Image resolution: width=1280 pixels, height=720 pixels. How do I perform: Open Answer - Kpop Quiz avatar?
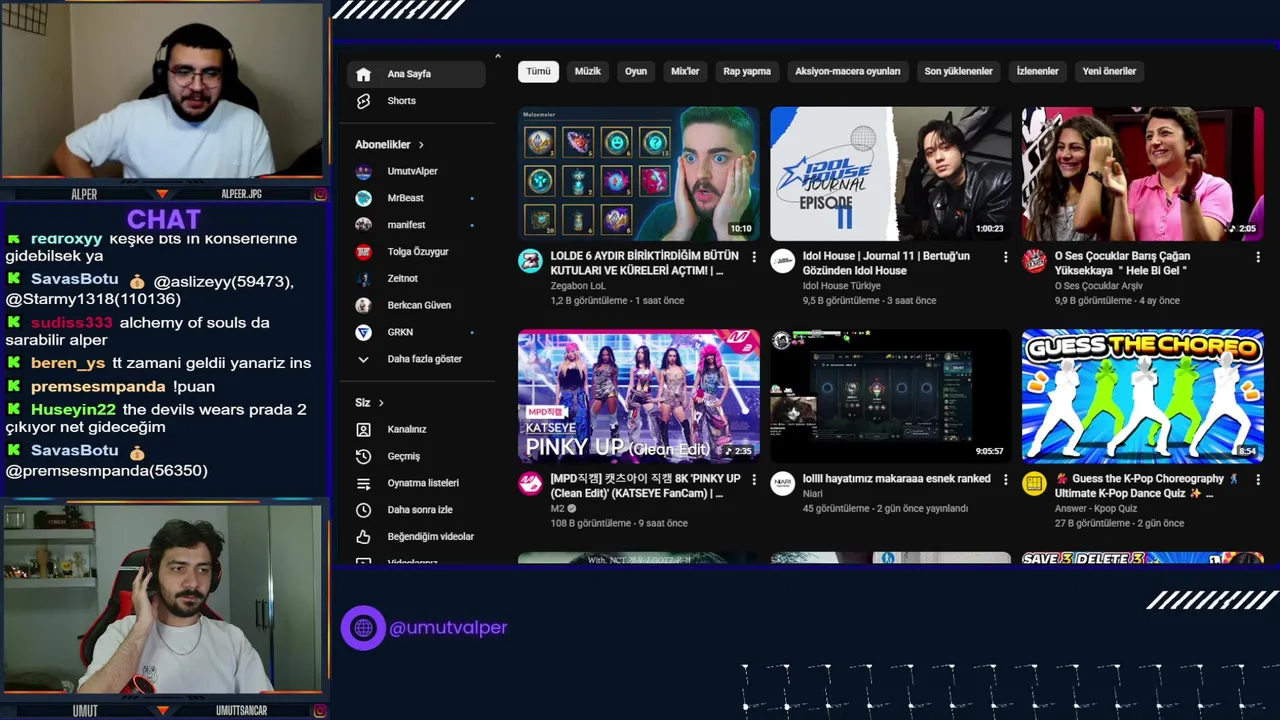click(x=1034, y=485)
